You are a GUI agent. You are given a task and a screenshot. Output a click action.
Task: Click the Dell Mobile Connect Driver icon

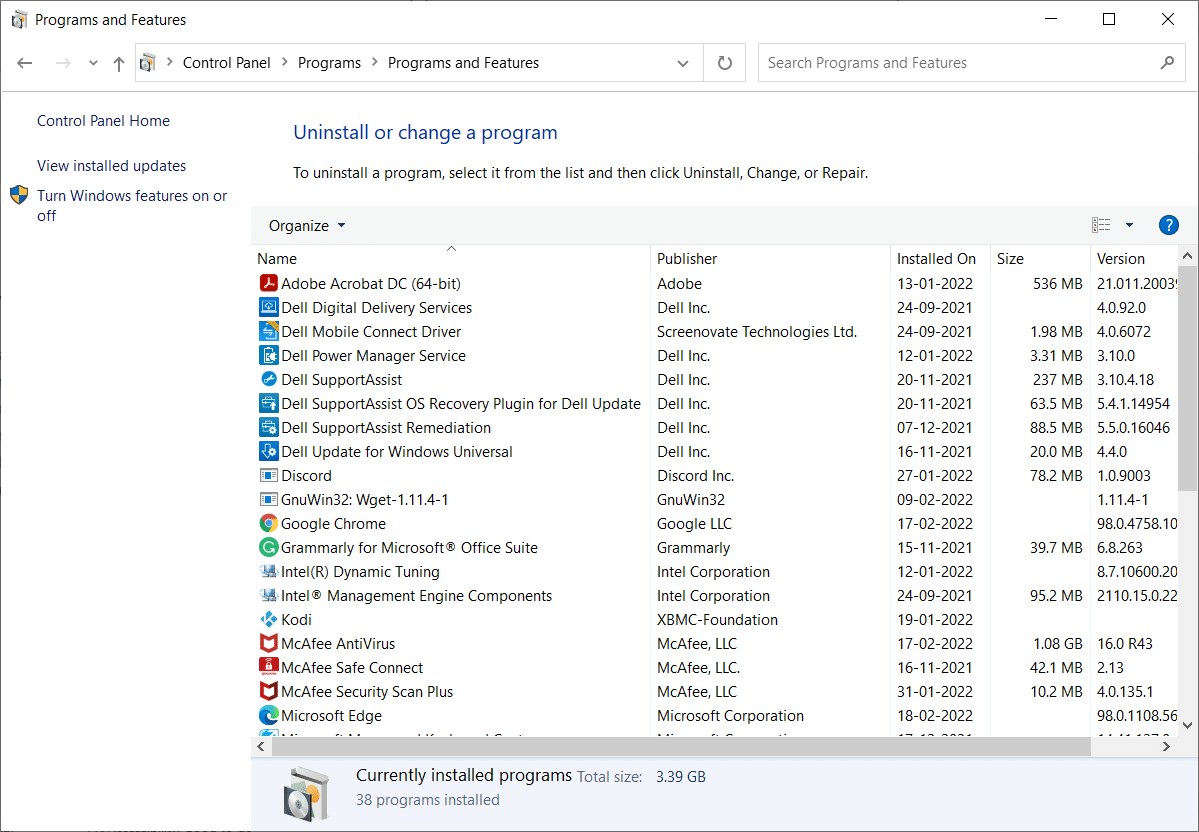tap(268, 331)
